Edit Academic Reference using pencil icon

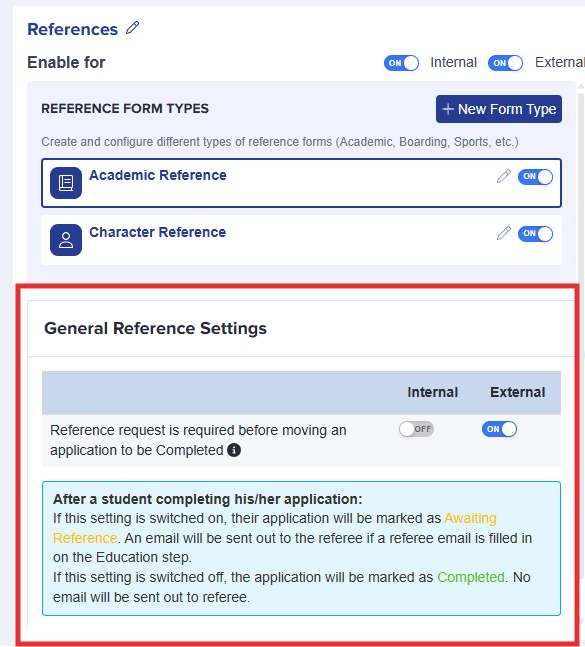(x=503, y=176)
